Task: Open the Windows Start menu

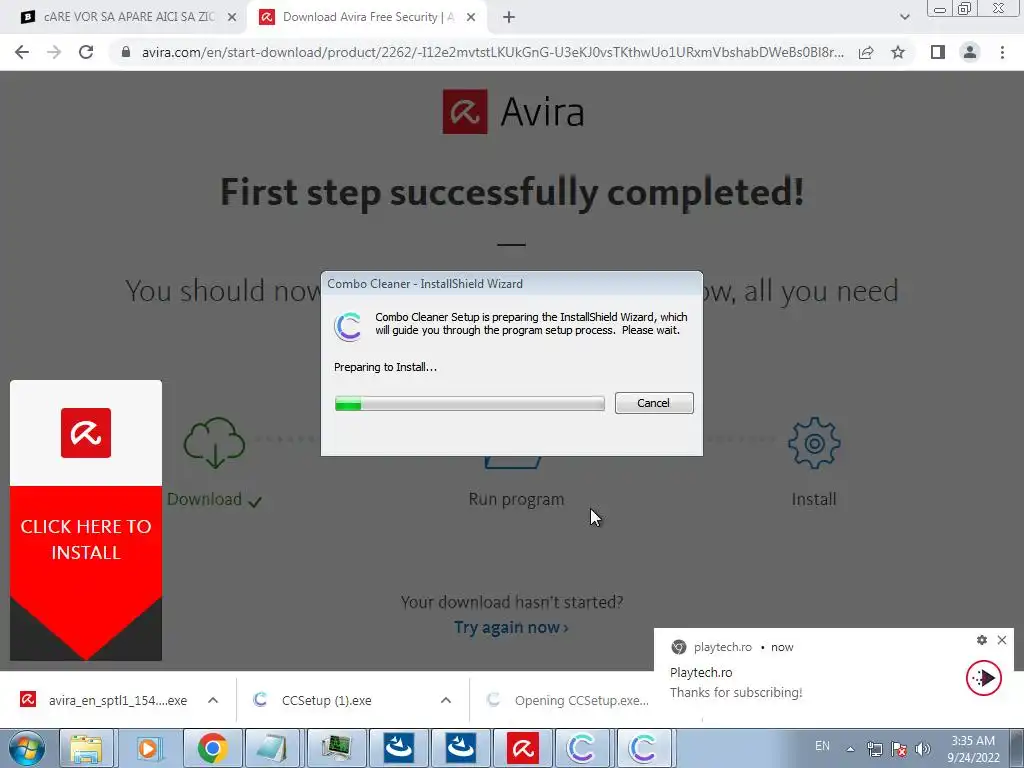Action: pyautogui.click(x=26, y=748)
